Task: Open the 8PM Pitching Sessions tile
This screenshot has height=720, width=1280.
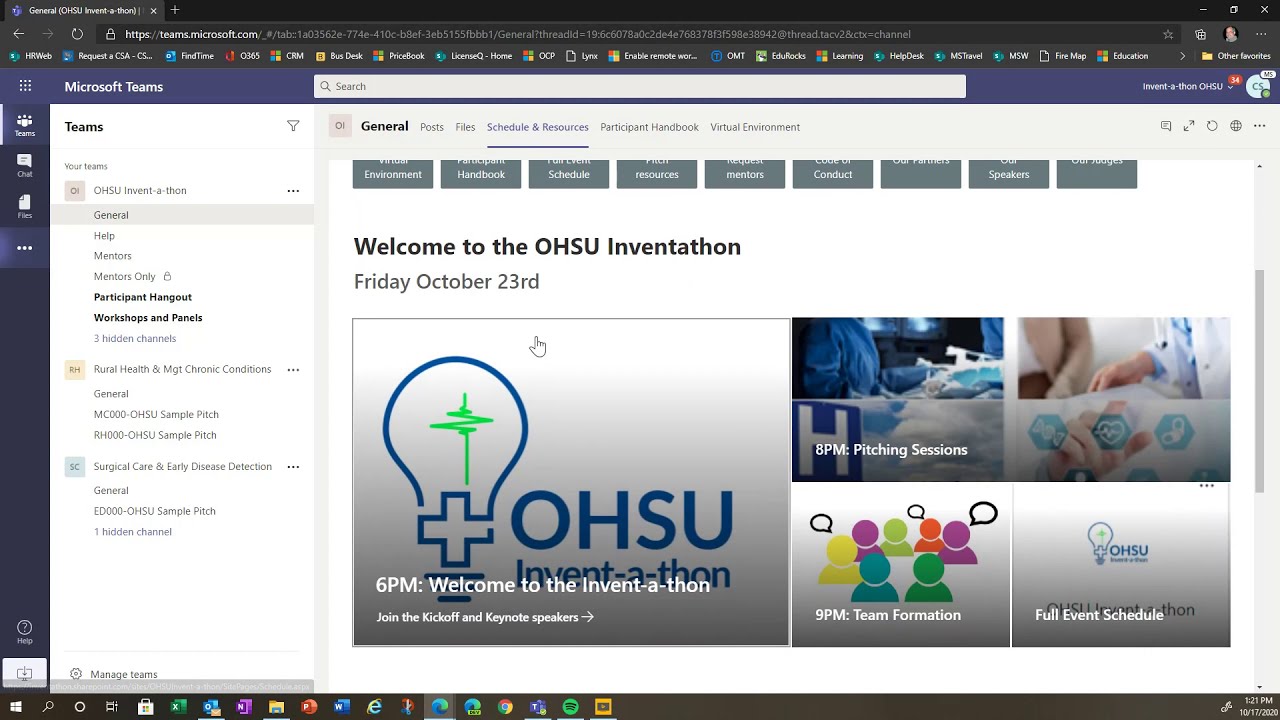Action: pyautogui.click(x=1011, y=400)
